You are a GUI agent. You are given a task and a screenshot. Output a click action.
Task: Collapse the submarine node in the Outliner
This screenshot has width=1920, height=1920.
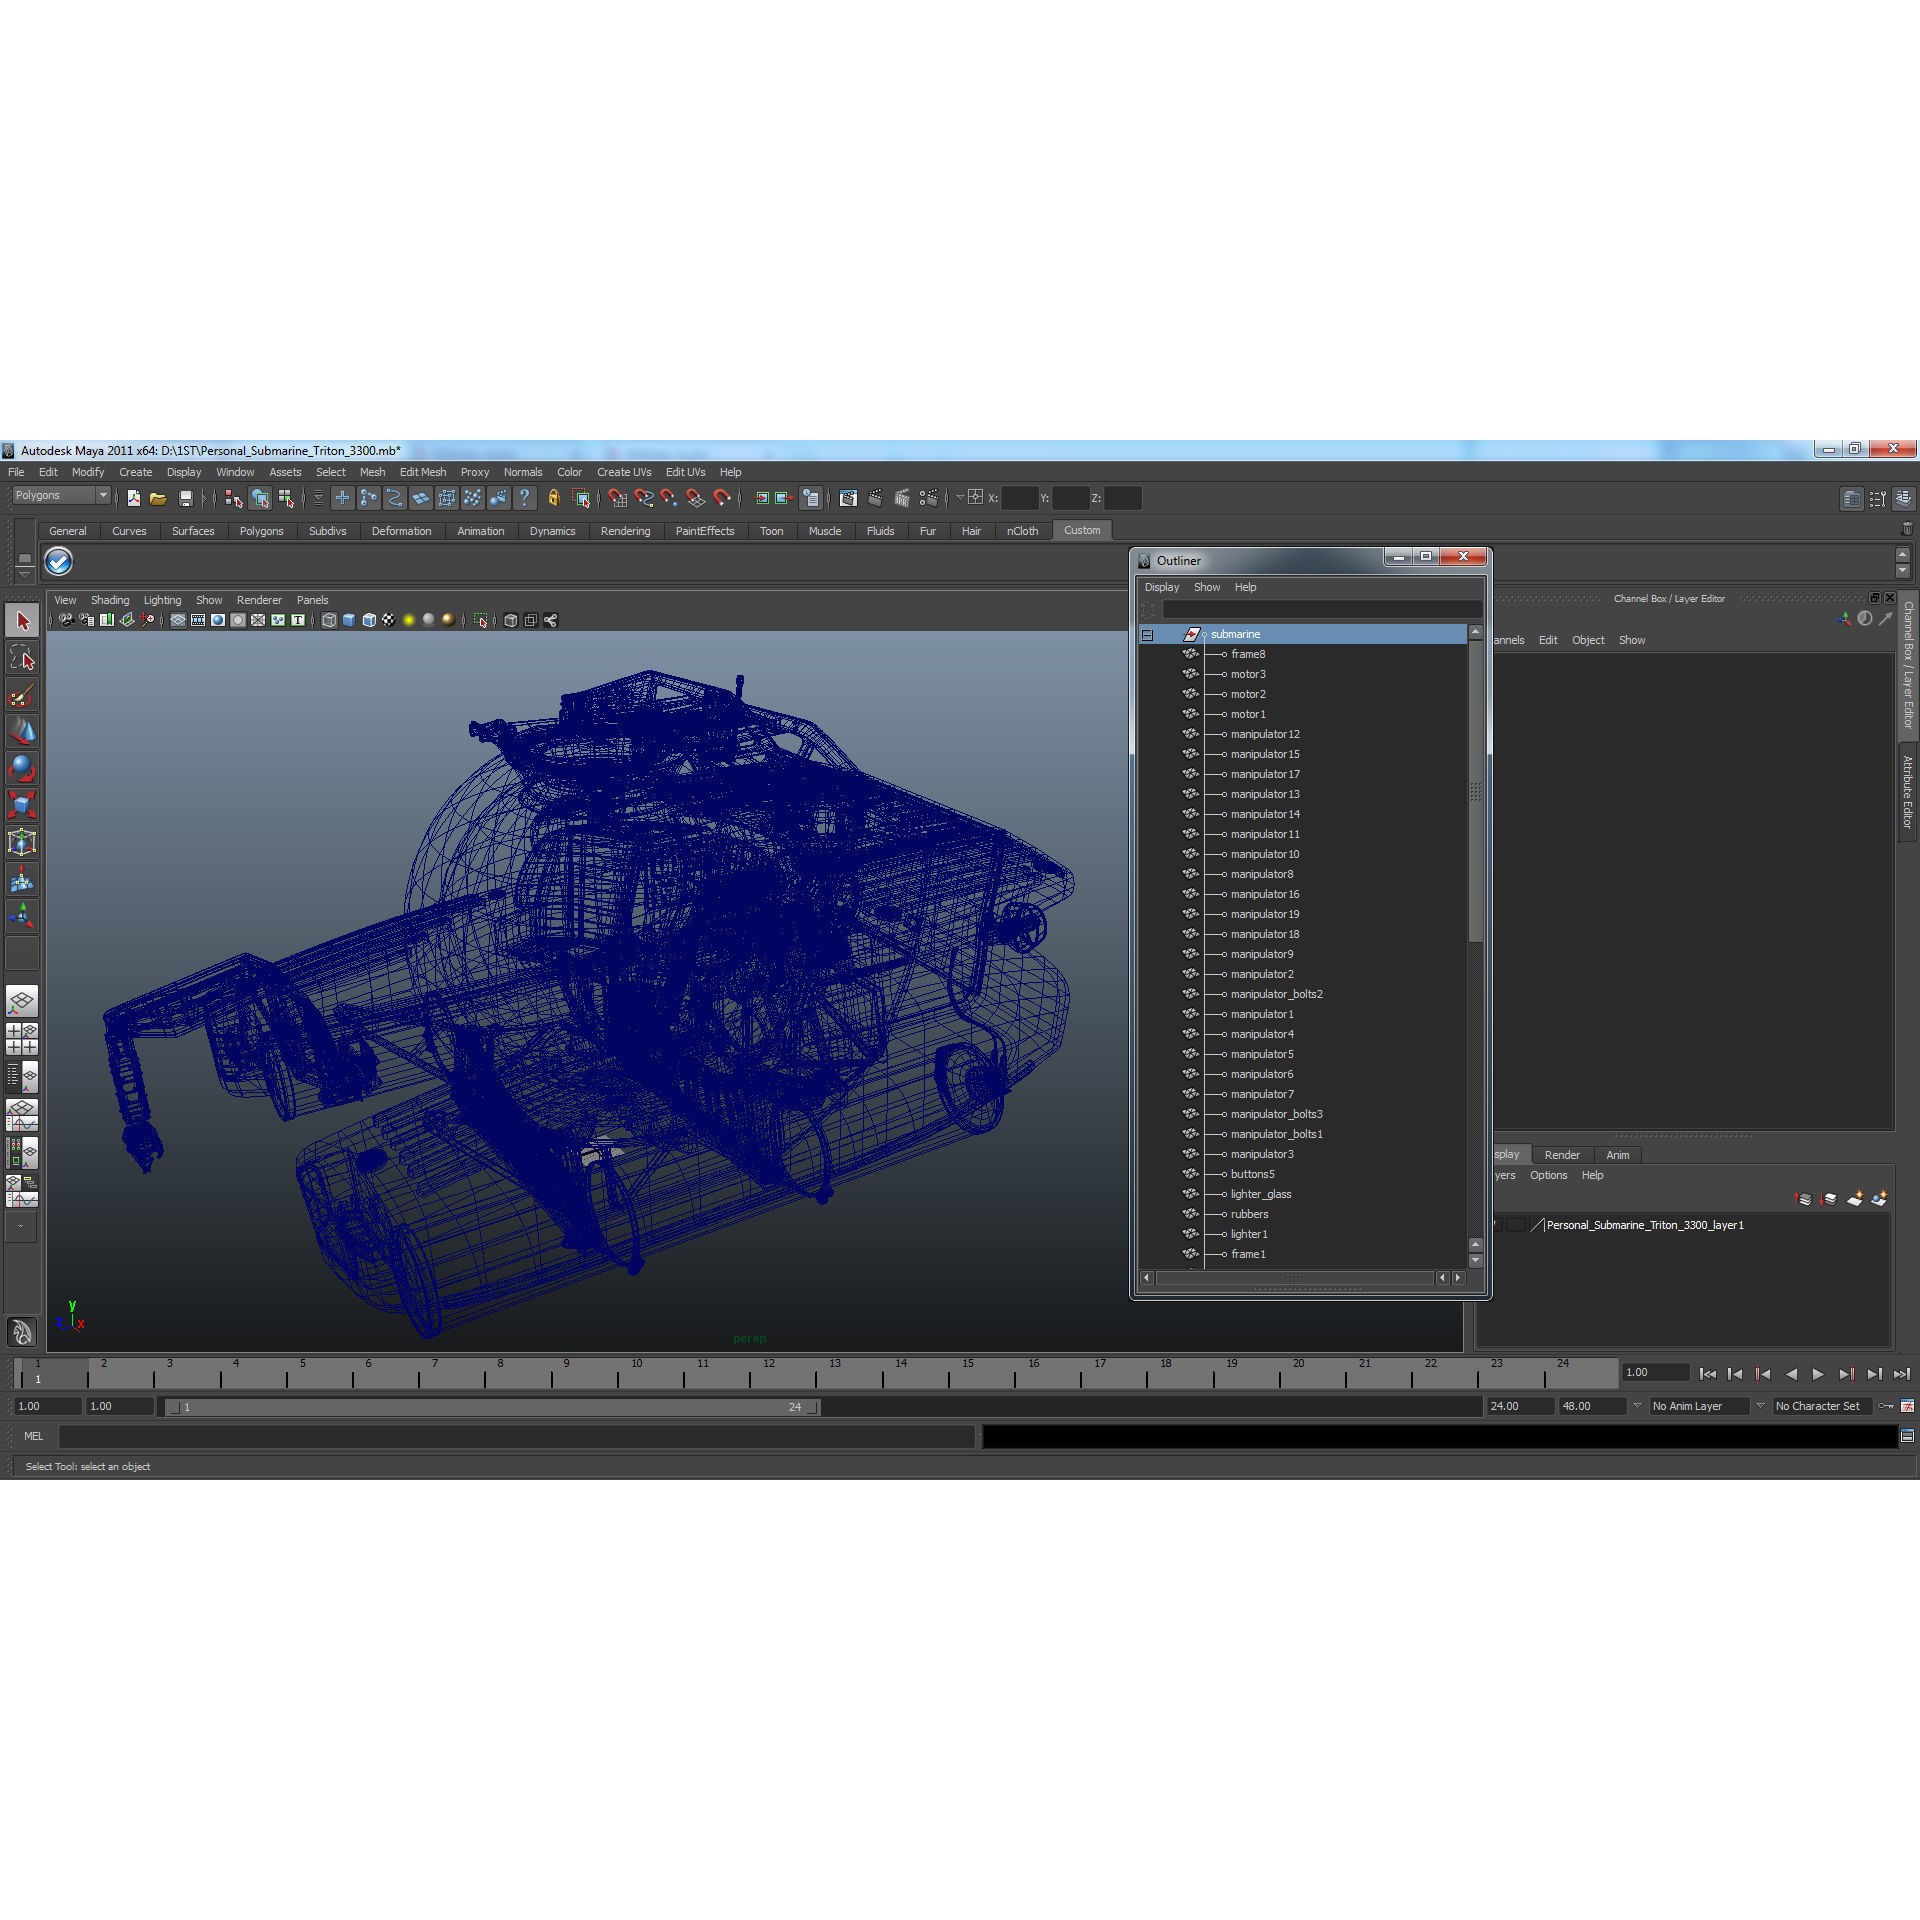pyautogui.click(x=1147, y=634)
